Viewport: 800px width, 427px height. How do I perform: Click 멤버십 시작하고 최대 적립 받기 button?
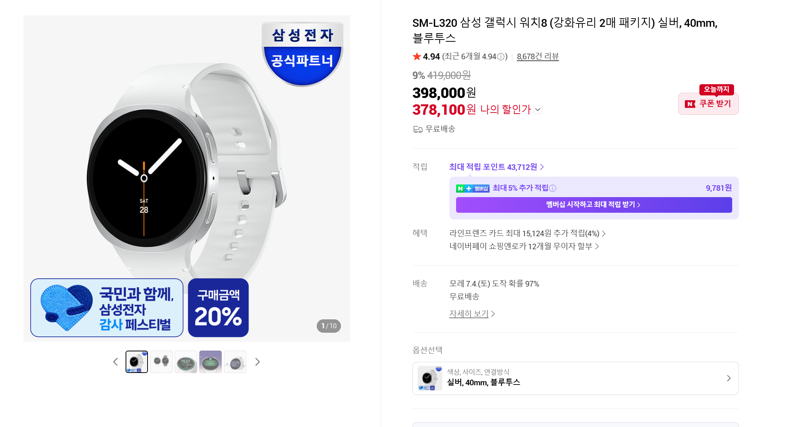click(x=594, y=205)
